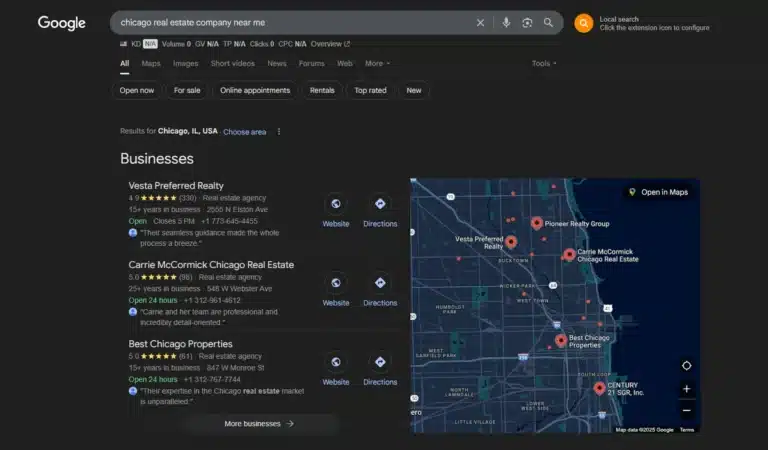Get directions to Best Chicago Properties
Screen dimensions: 768x450
tap(380, 362)
